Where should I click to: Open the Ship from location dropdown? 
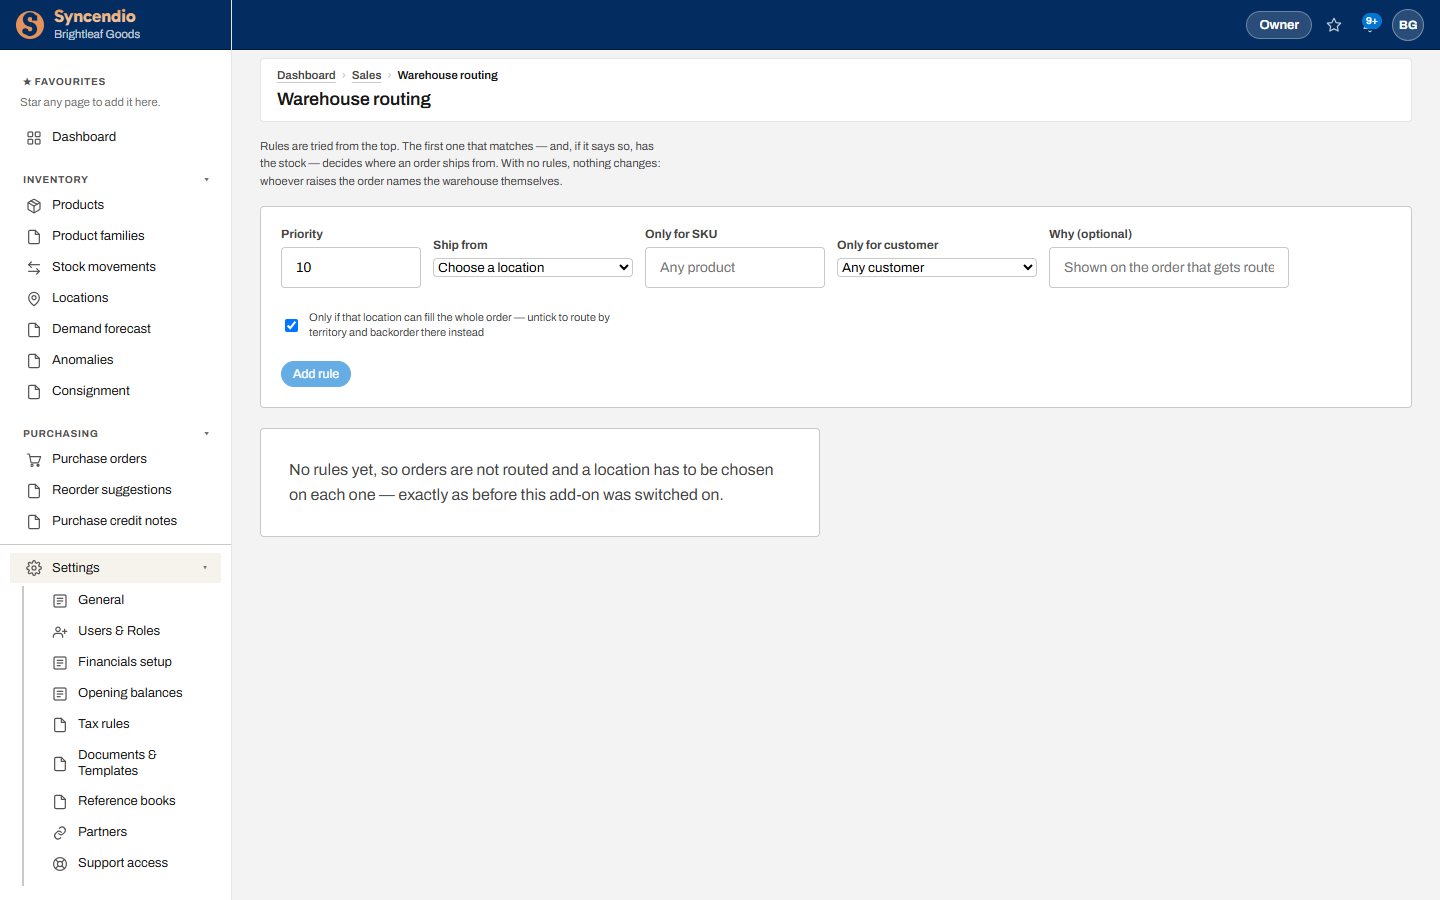(x=533, y=267)
